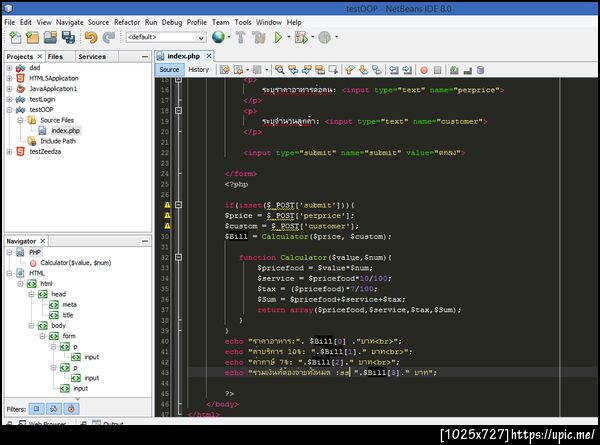Expand the testZeedza project node

tap(9, 152)
